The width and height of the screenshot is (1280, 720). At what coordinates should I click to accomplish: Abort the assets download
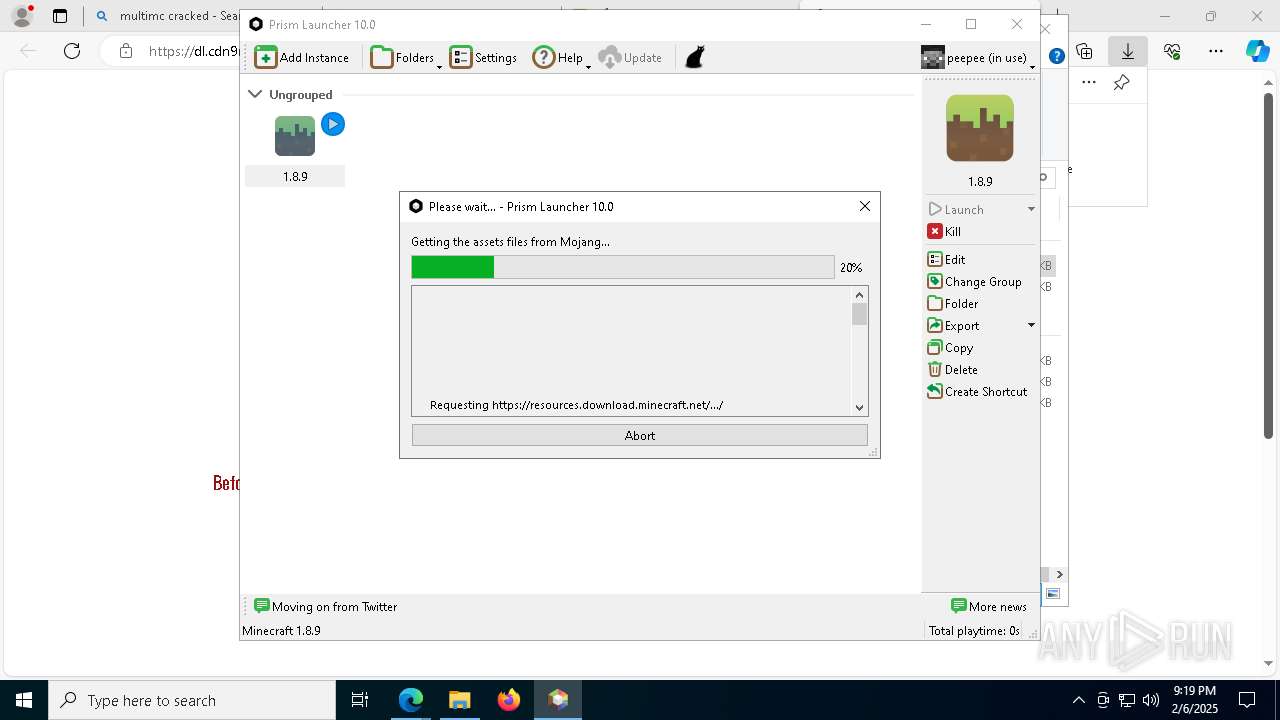(640, 435)
